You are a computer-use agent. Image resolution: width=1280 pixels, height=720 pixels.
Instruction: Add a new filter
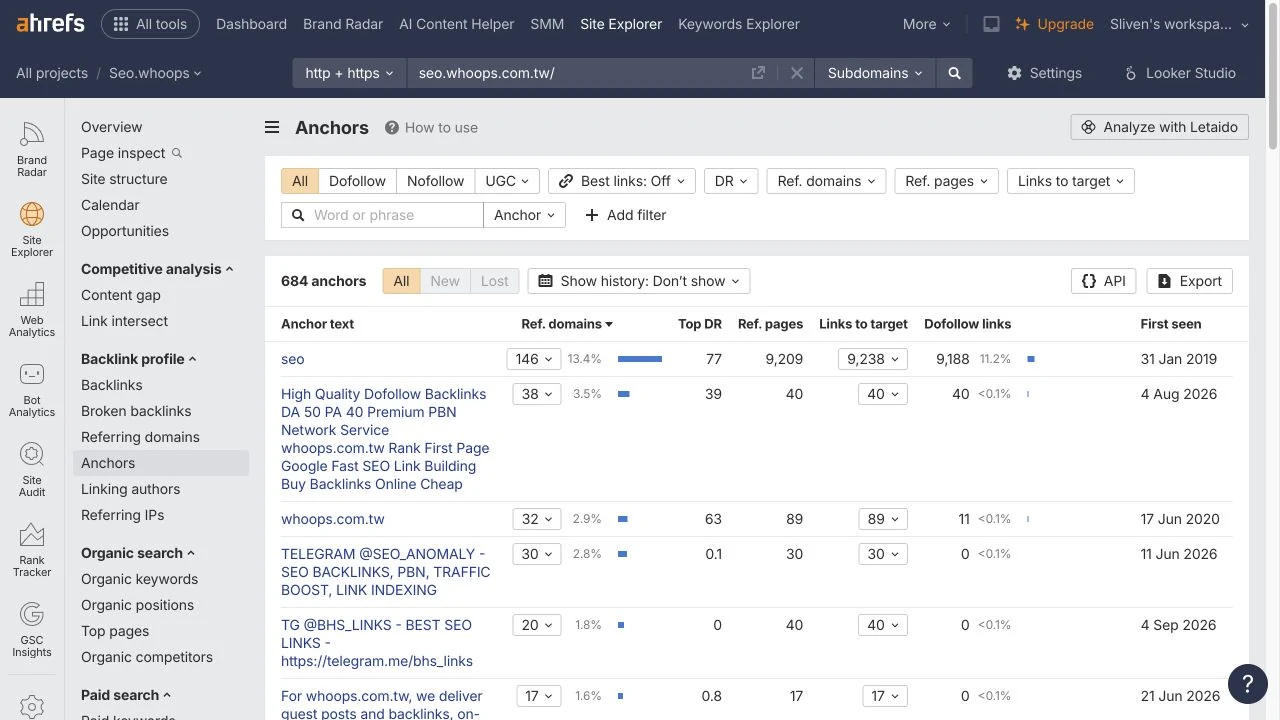point(625,215)
